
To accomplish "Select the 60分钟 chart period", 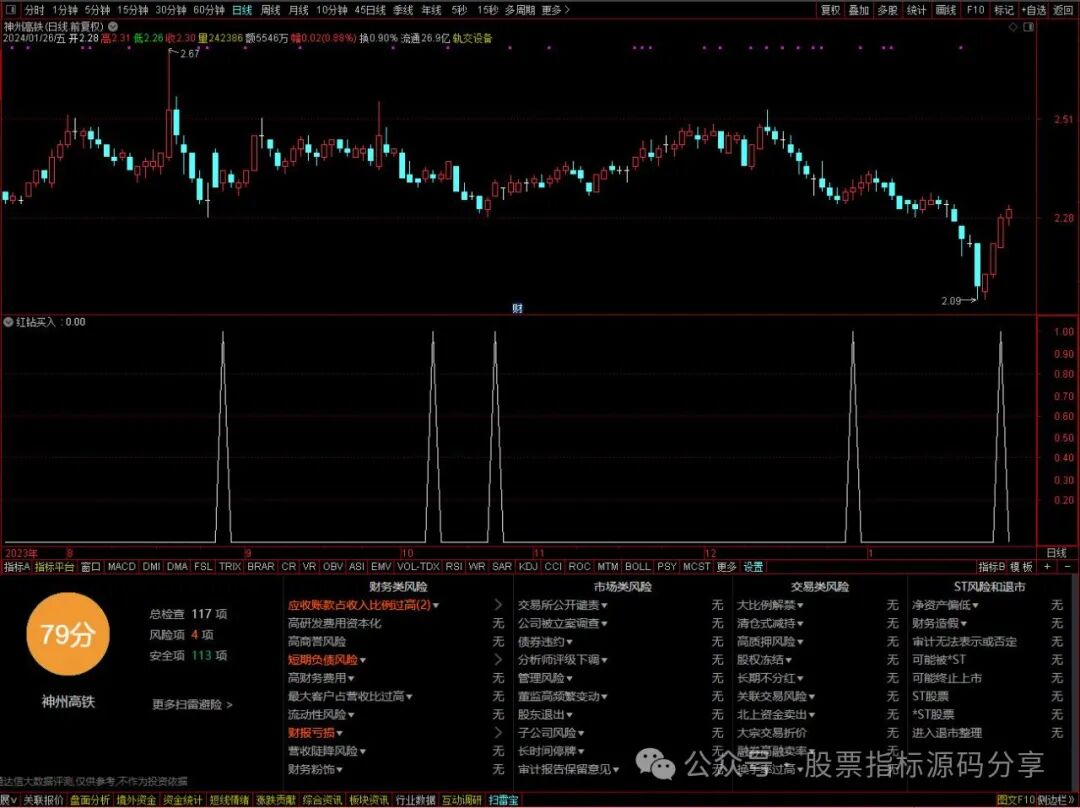I will click(209, 10).
